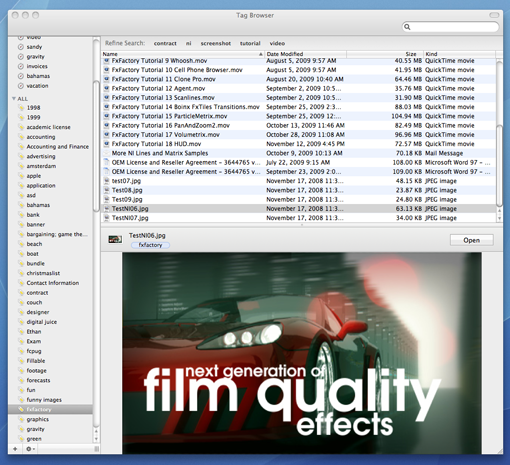The image size is (510, 465).
Task: Select FxFactory Tutorial 17 Volumetrix.mov
Action: (x=298, y=135)
